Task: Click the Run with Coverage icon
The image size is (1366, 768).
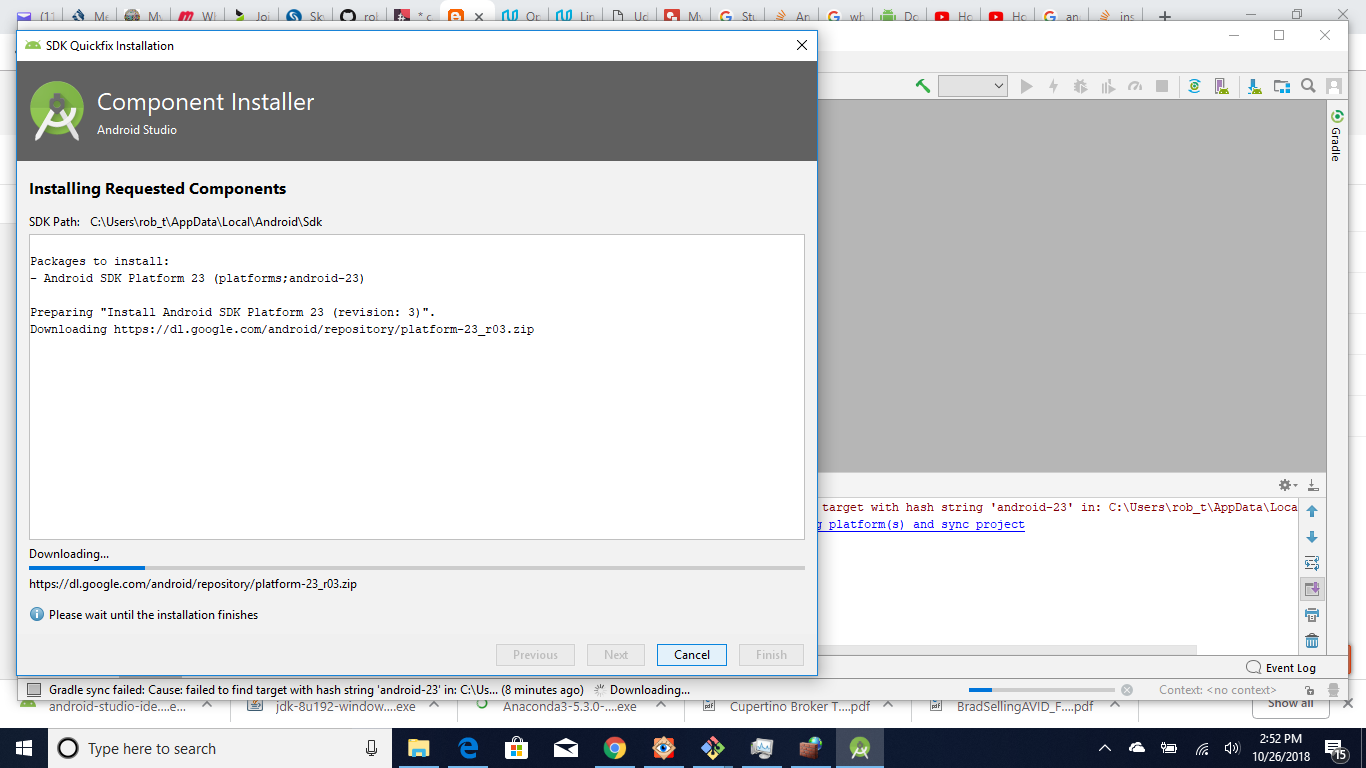Action: point(1107,87)
